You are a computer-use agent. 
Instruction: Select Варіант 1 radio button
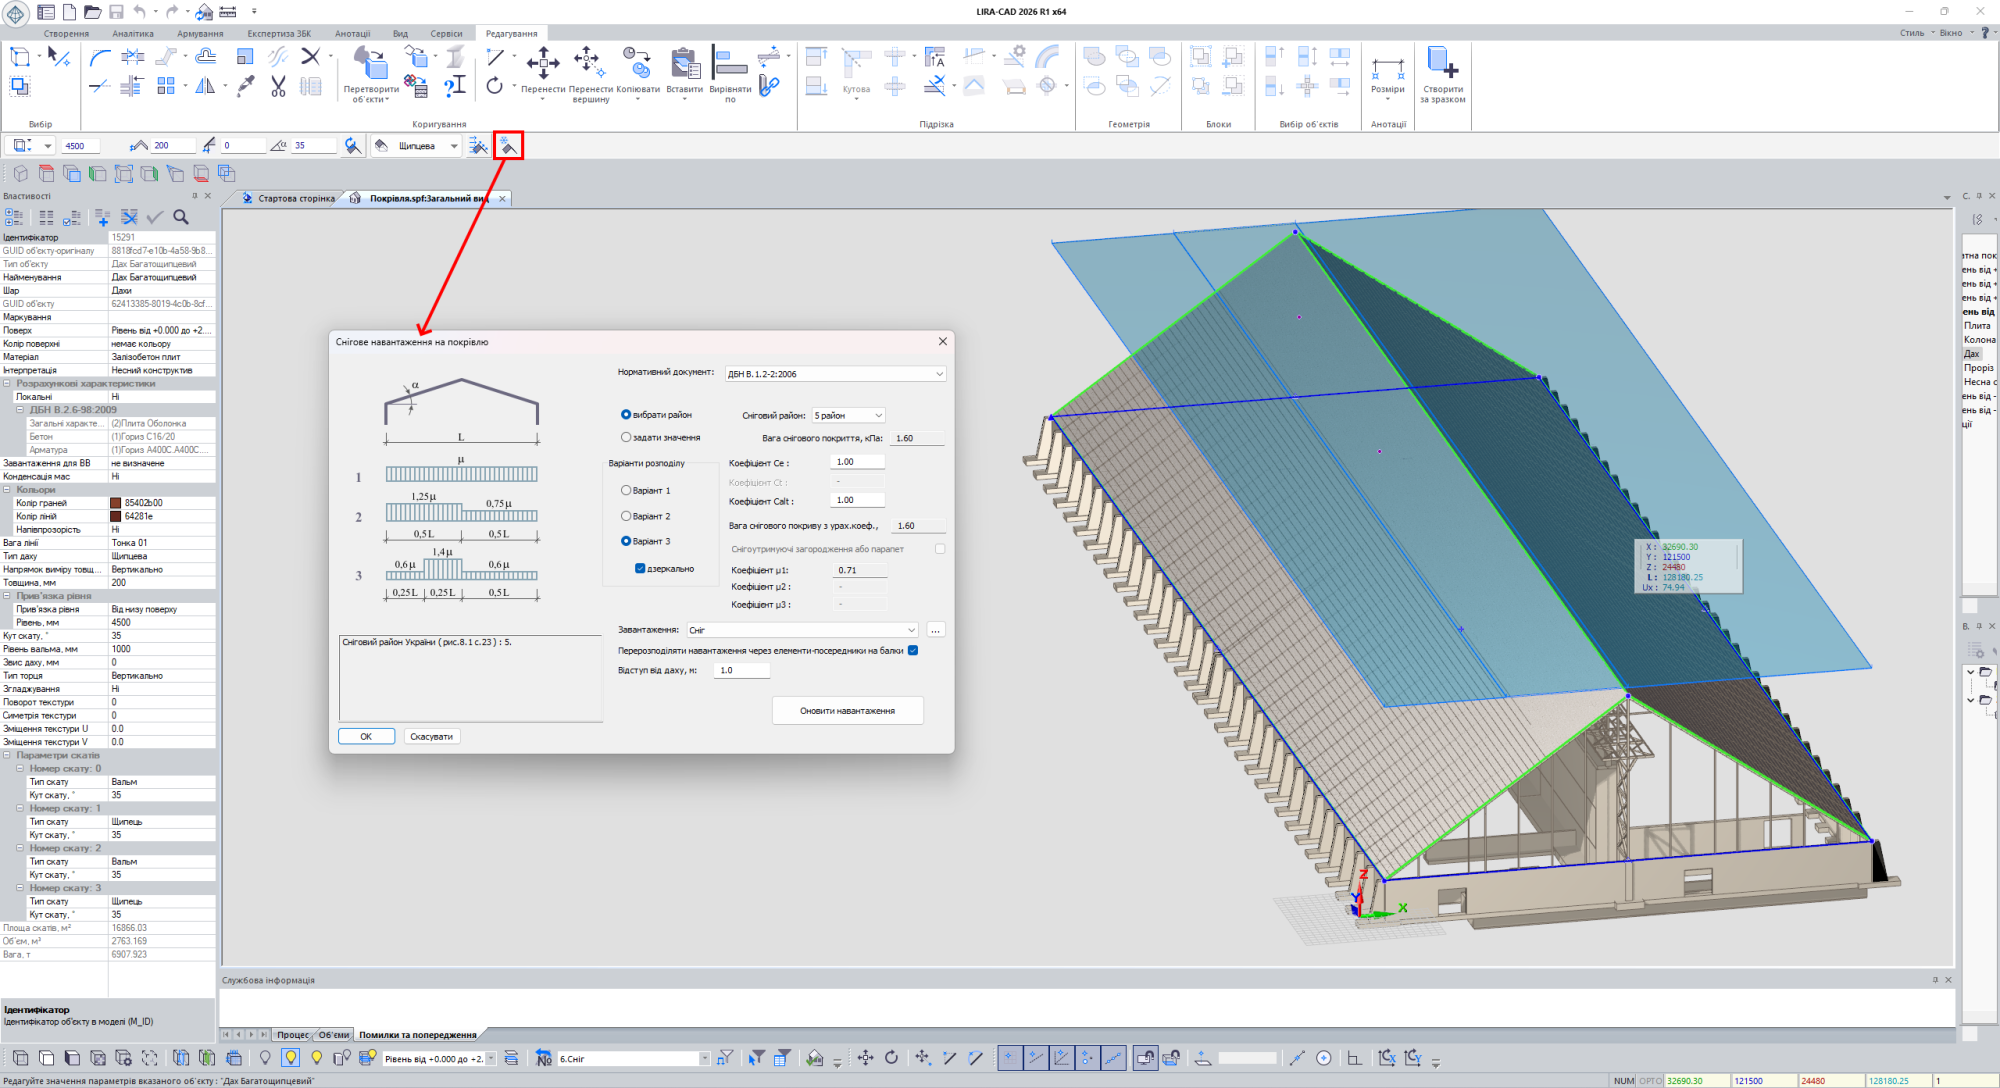627,490
